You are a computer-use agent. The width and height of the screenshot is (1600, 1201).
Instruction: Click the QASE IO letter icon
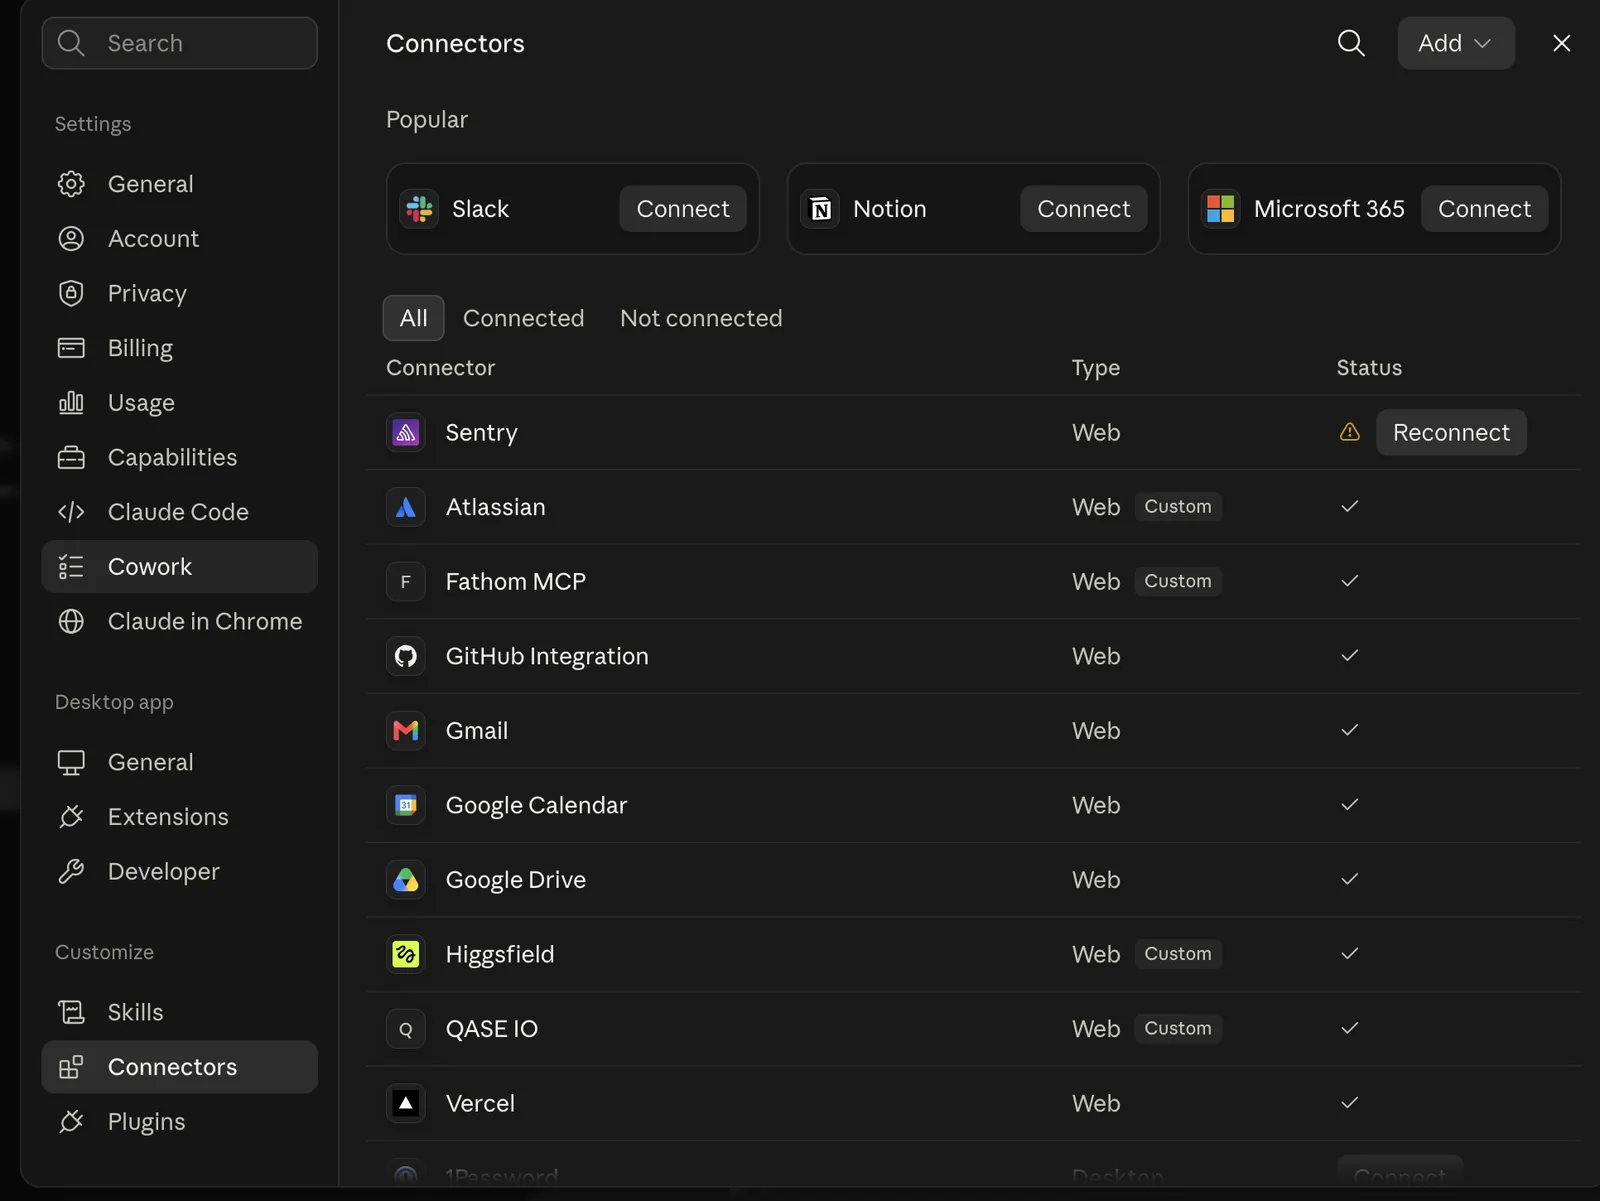(x=406, y=1029)
